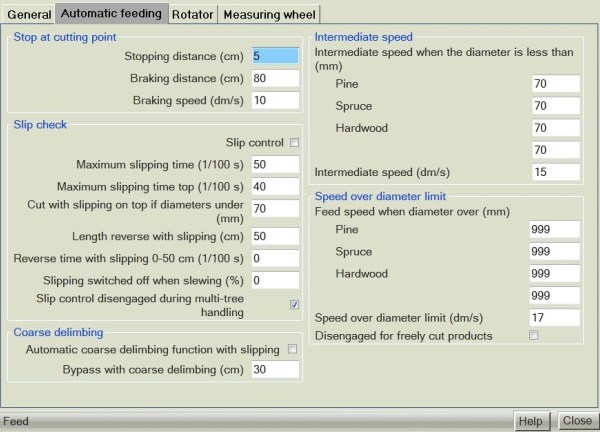The image size is (600, 432).
Task: Click Bypass with coarse delimbing field
Action: point(275,369)
